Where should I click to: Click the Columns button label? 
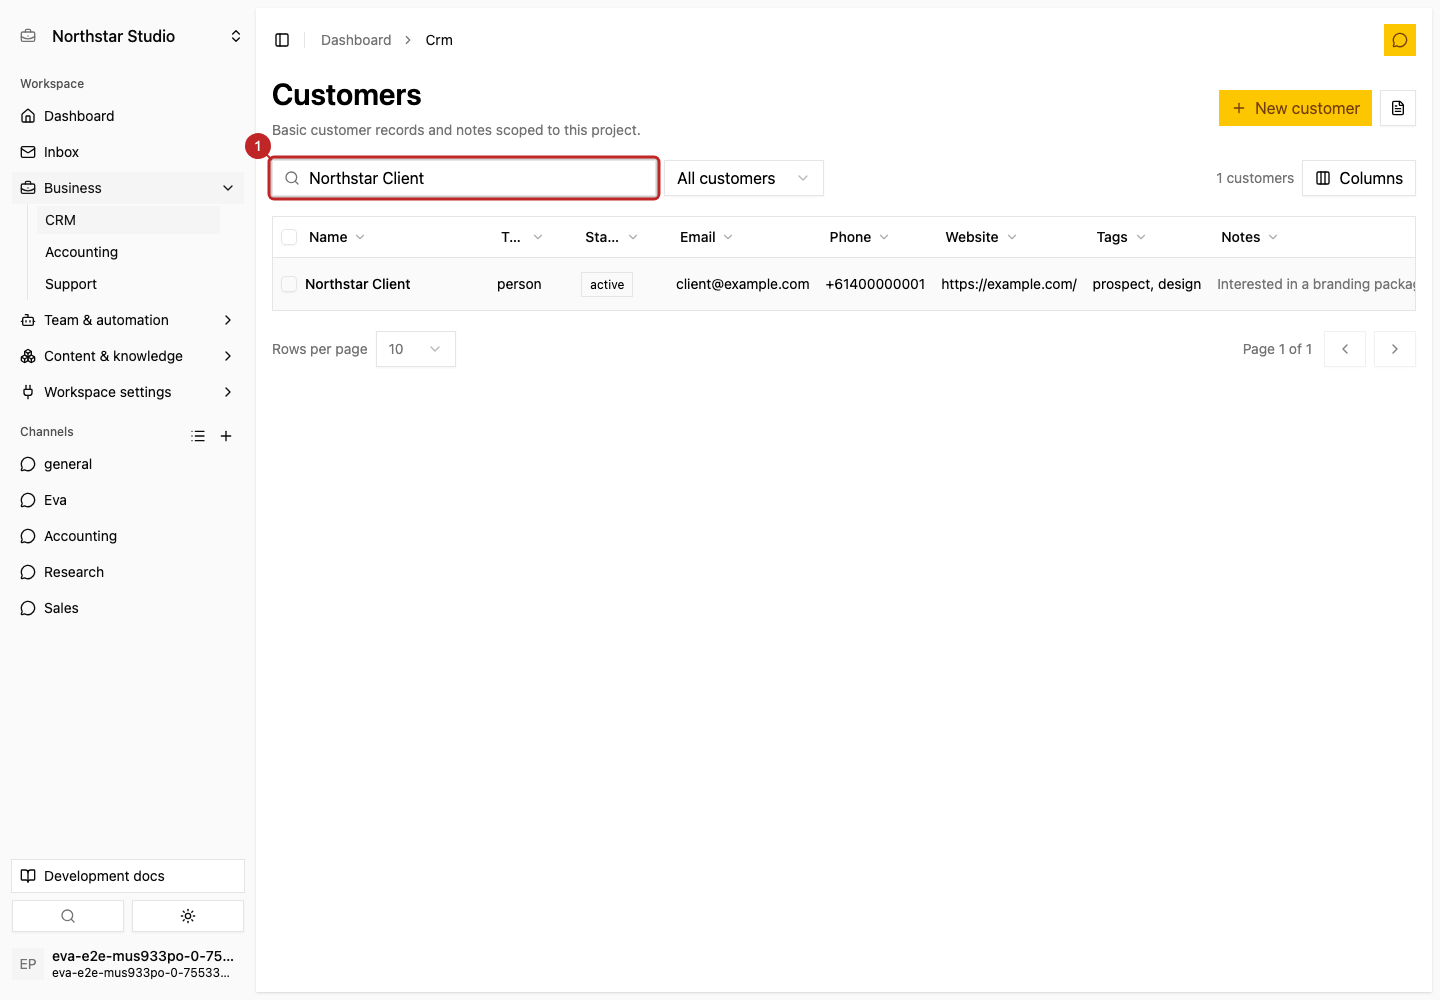[x=1371, y=178]
